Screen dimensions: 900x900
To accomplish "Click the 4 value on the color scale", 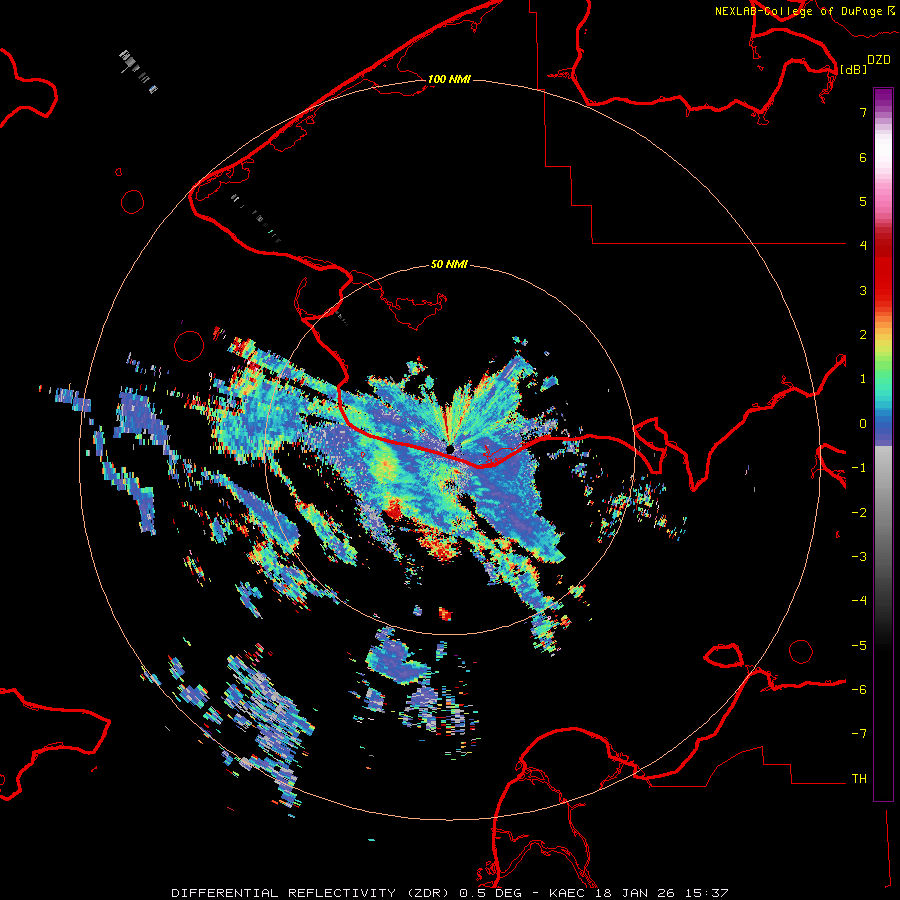I will click(x=863, y=246).
